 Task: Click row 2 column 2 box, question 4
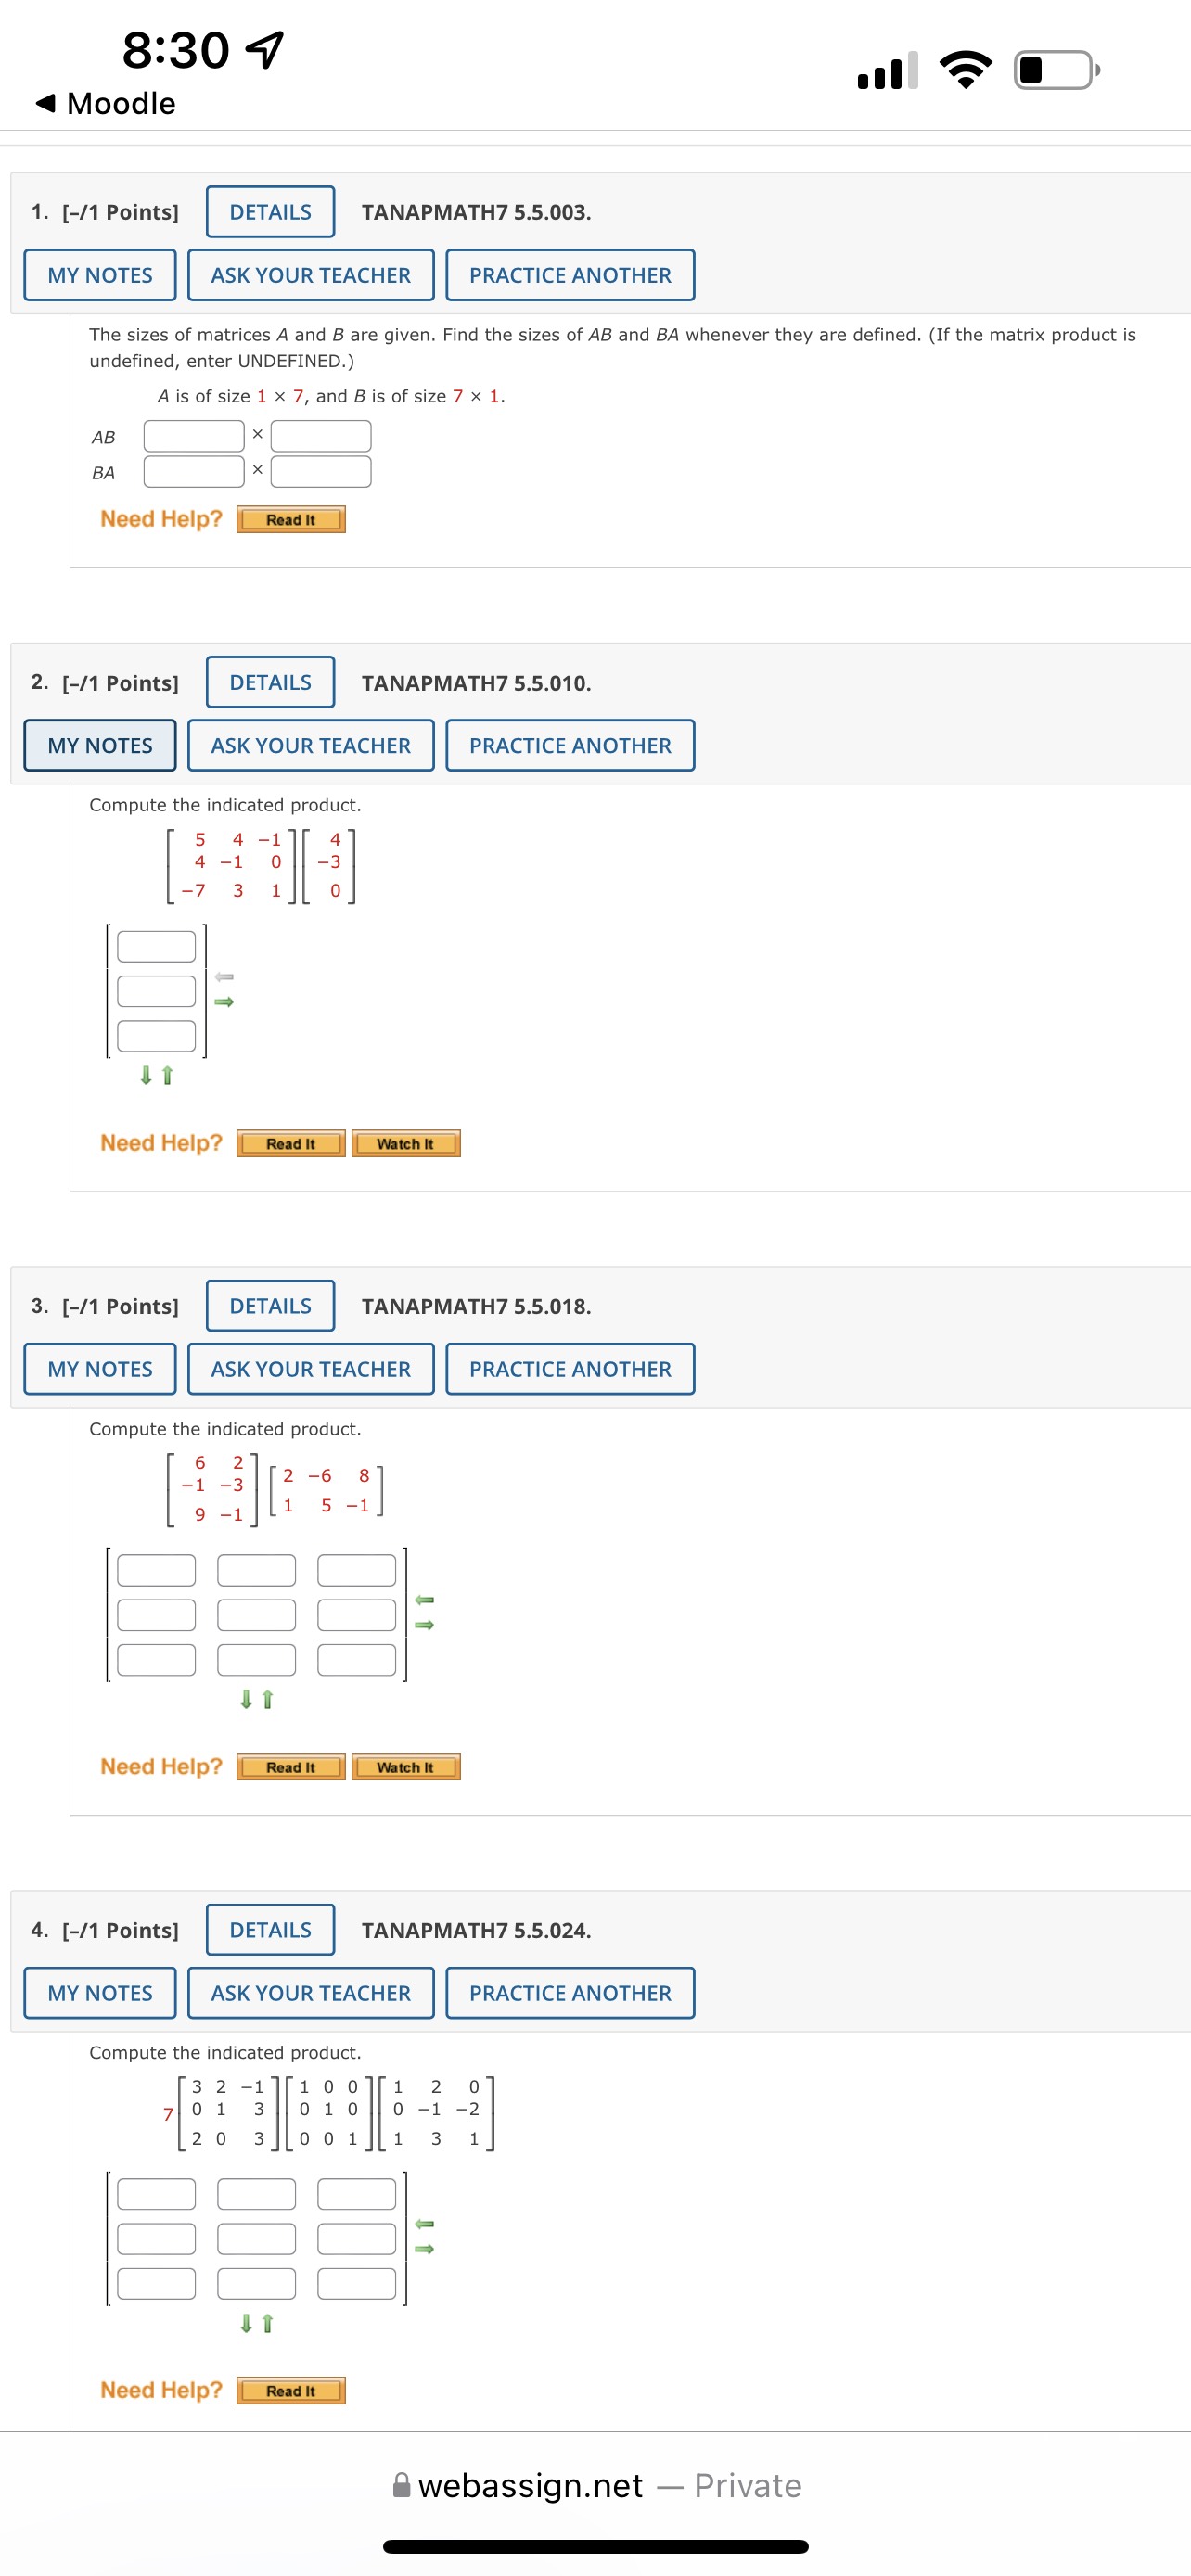tap(256, 2239)
